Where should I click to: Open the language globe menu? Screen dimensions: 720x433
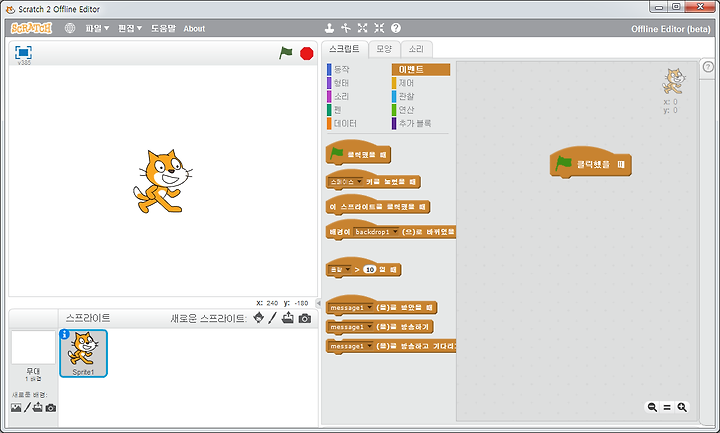coord(70,28)
